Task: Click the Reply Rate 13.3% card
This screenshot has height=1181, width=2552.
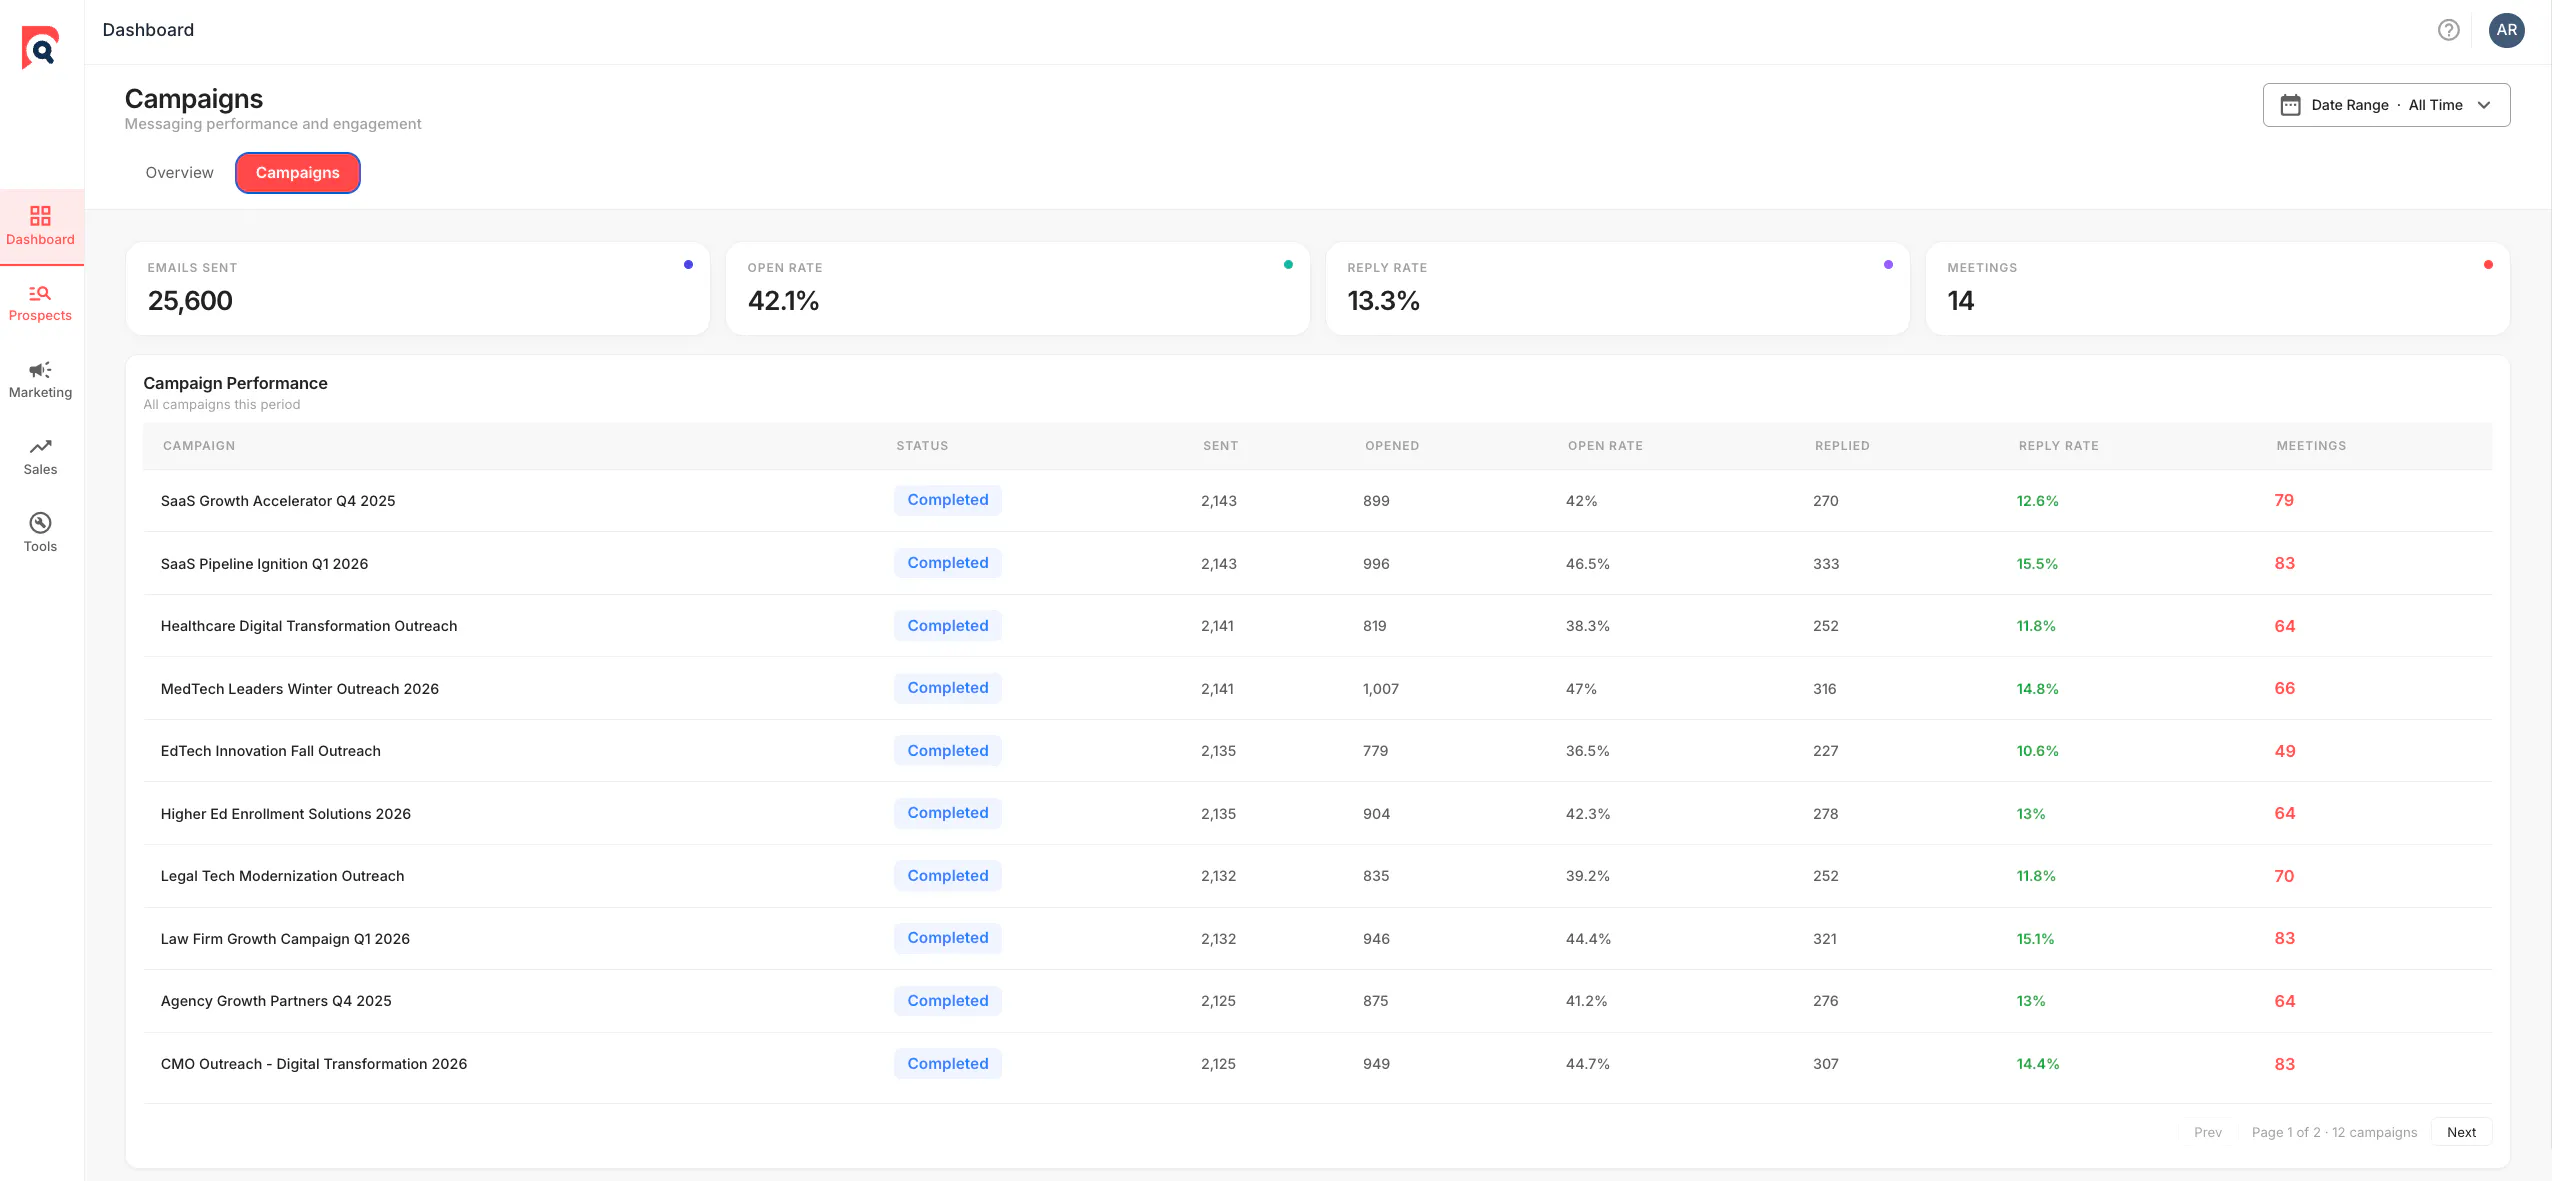Action: coord(1618,288)
